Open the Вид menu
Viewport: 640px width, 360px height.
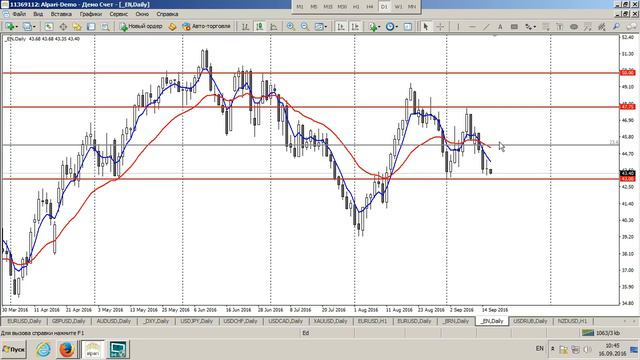click(38, 14)
